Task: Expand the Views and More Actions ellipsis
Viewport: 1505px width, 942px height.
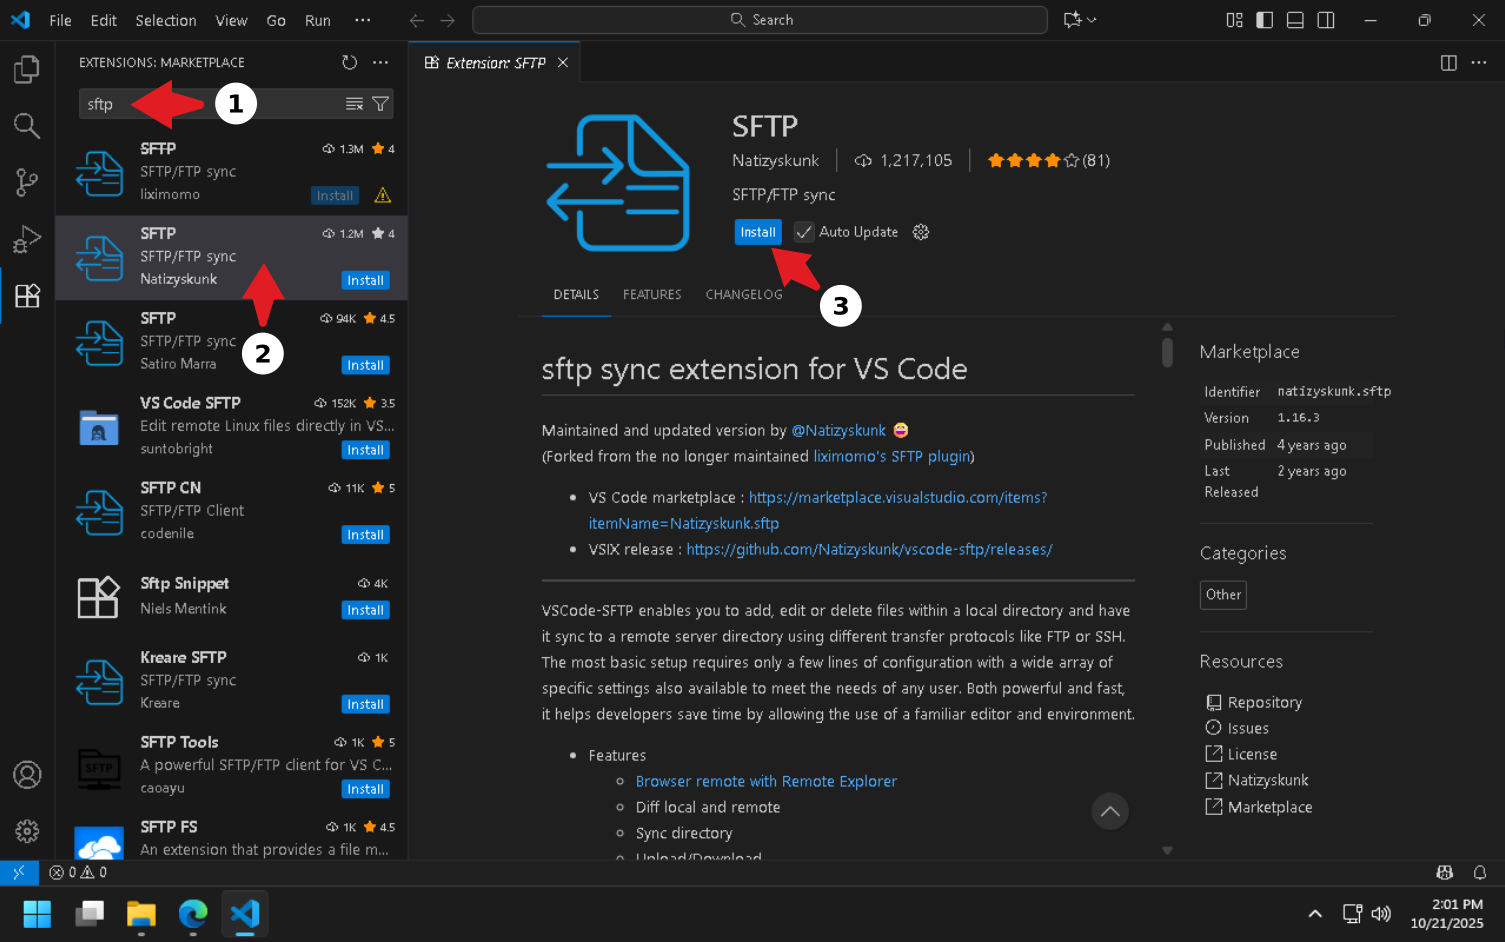Action: (x=381, y=62)
